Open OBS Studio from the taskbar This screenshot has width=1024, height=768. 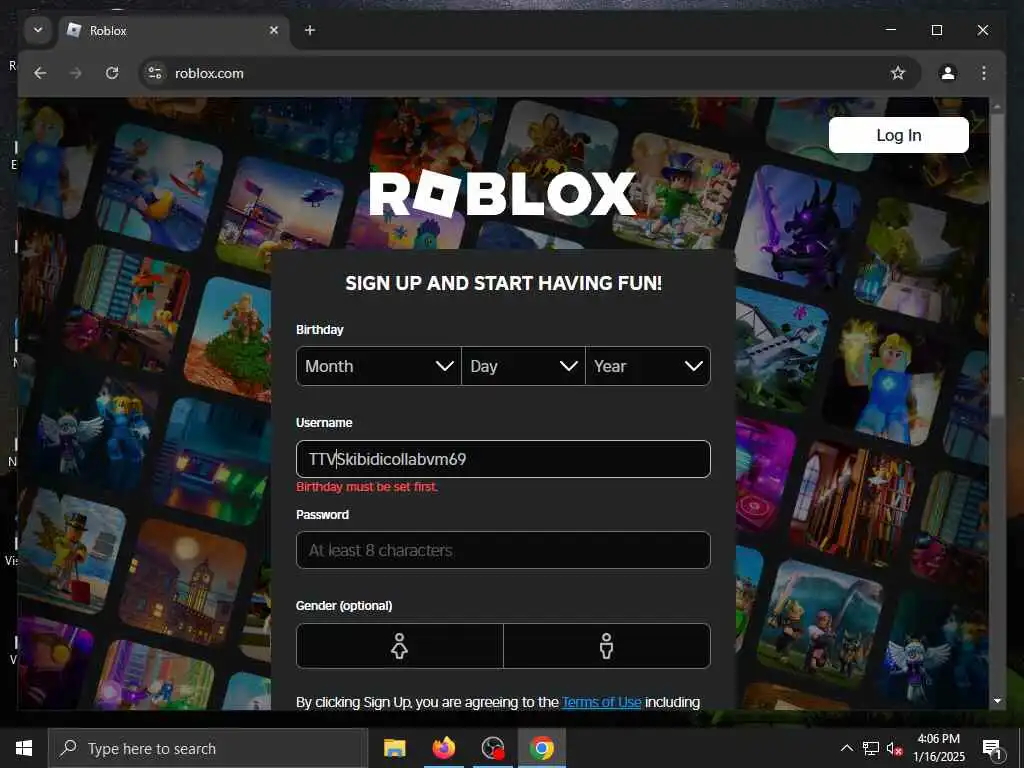click(493, 748)
